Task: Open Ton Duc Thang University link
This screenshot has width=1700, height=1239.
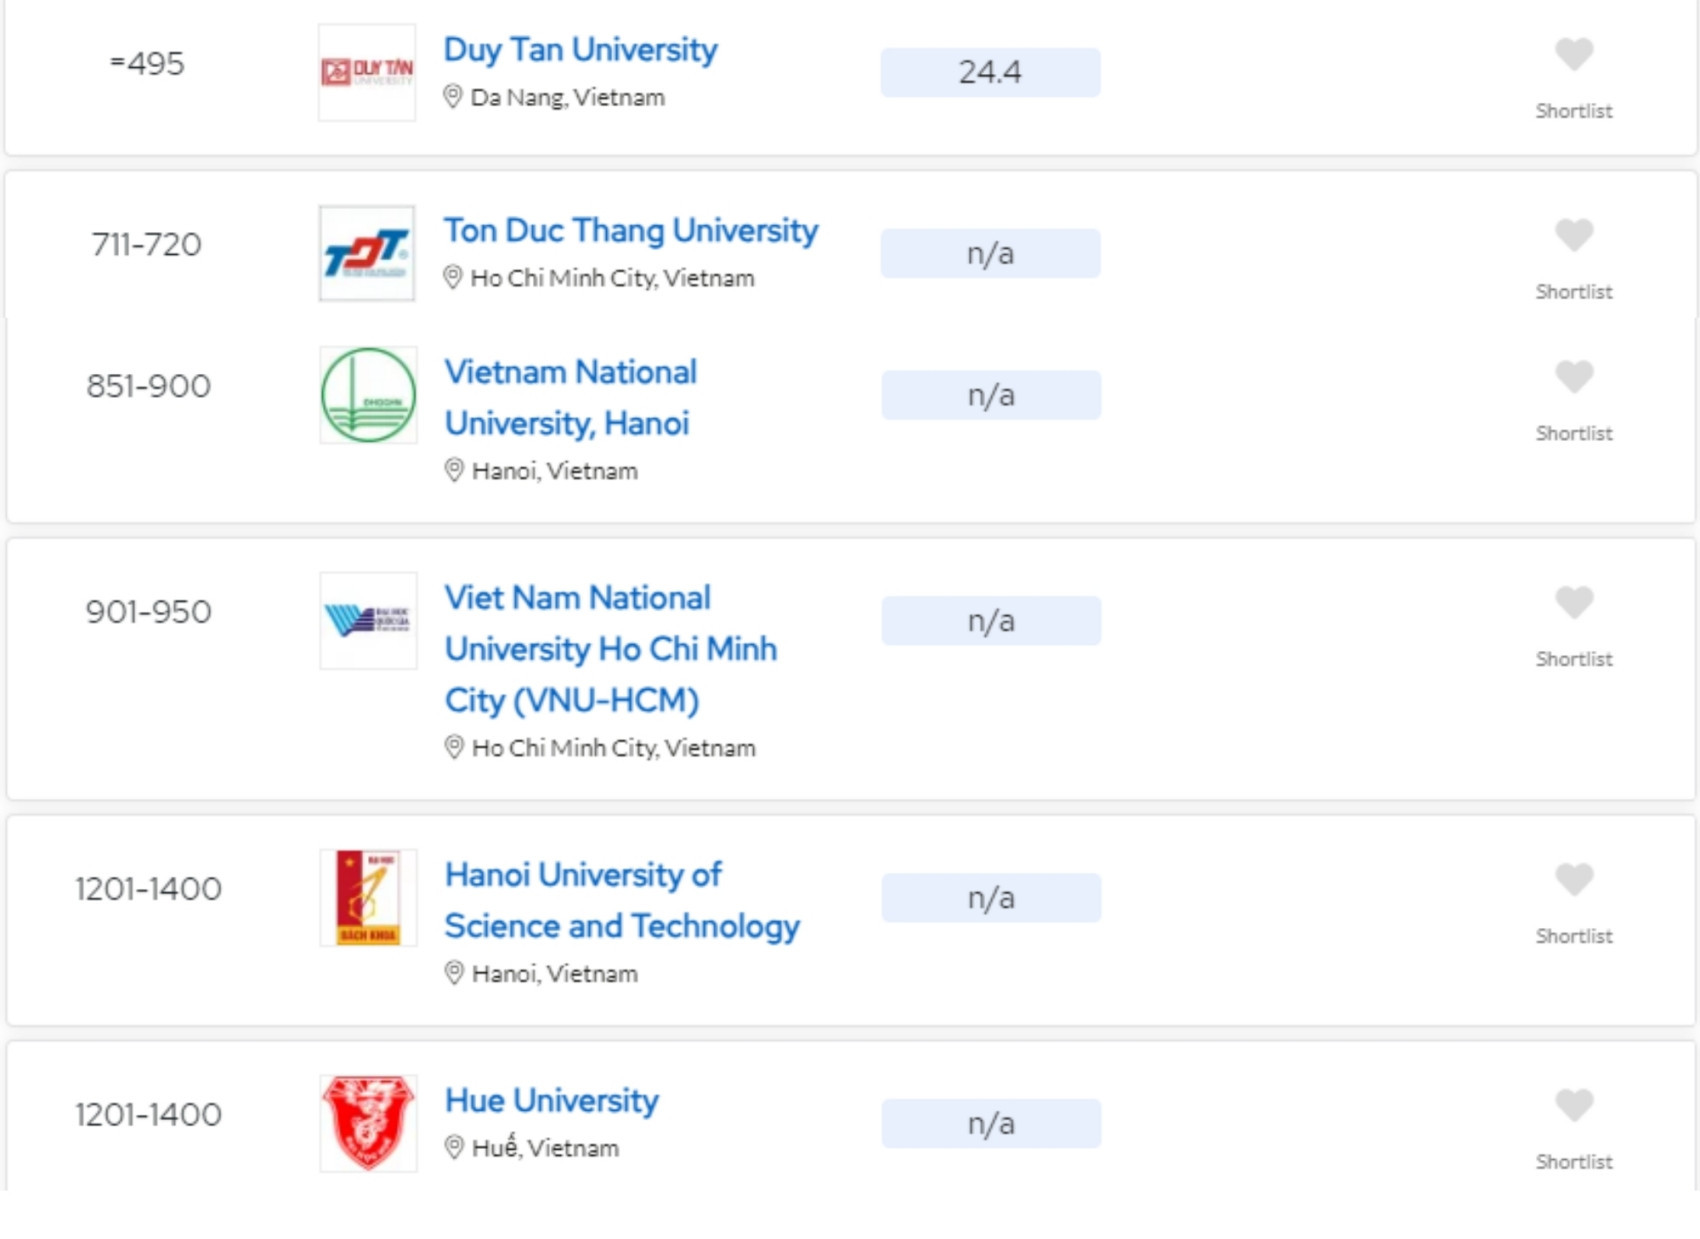Action: [631, 231]
